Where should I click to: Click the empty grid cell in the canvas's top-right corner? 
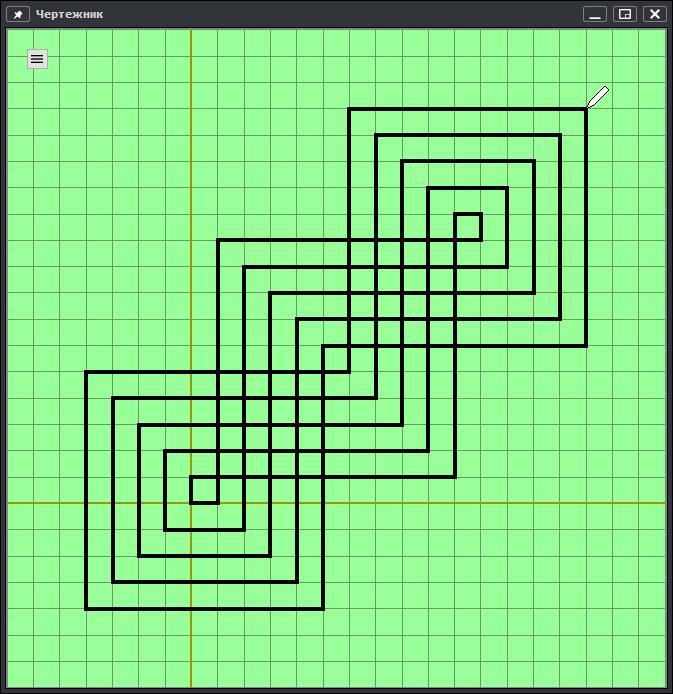[x=652, y=42]
